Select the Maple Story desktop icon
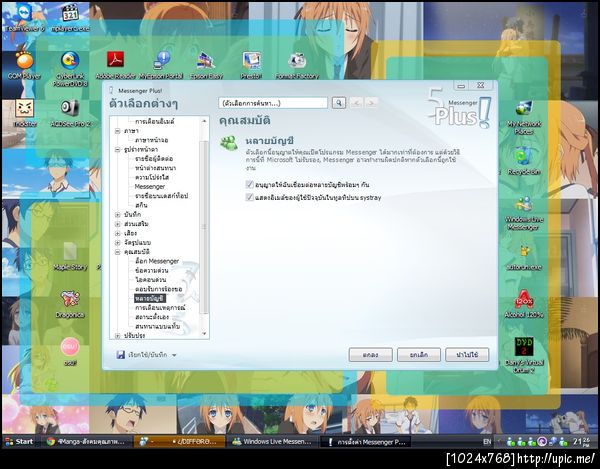 coord(70,256)
